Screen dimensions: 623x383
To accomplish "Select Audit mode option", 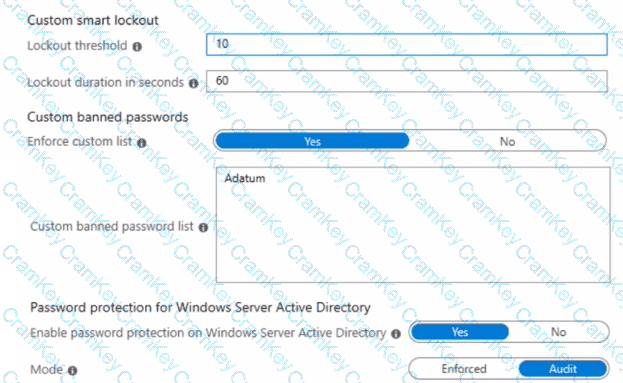I will coord(563,369).
